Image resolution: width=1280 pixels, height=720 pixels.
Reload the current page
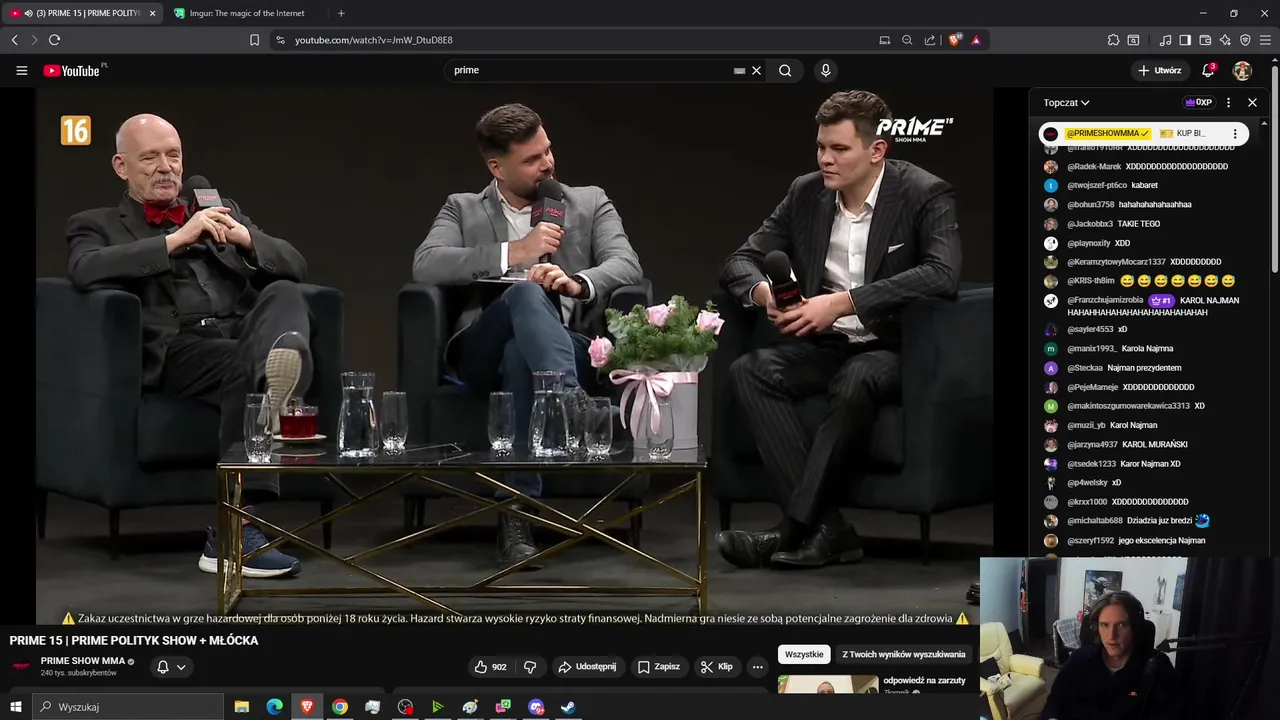click(x=54, y=40)
